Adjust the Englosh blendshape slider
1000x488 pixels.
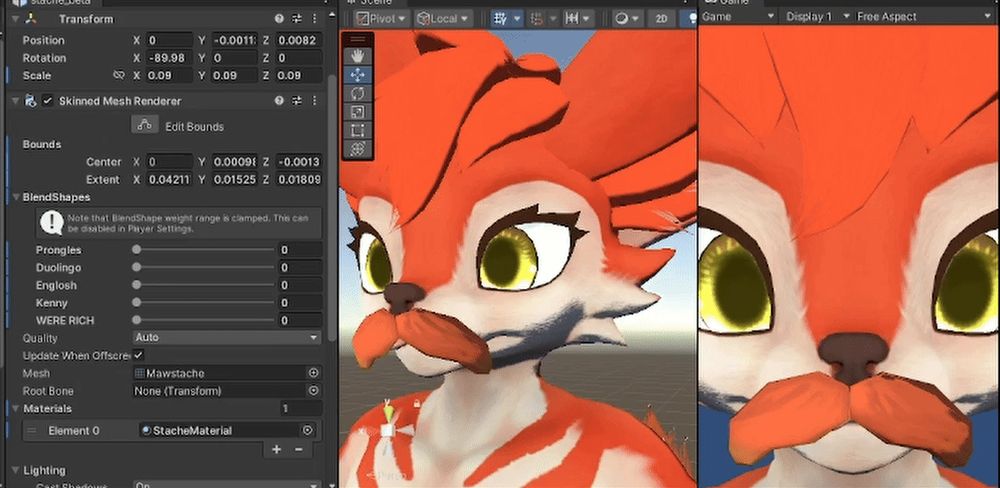coord(205,285)
